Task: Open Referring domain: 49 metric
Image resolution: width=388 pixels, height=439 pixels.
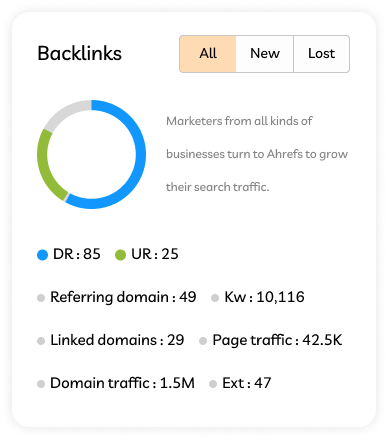Action: tap(123, 297)
